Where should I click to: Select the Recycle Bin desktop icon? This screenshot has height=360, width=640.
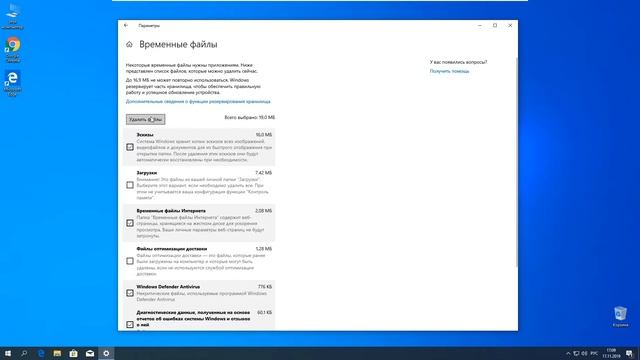pos(620,317)
